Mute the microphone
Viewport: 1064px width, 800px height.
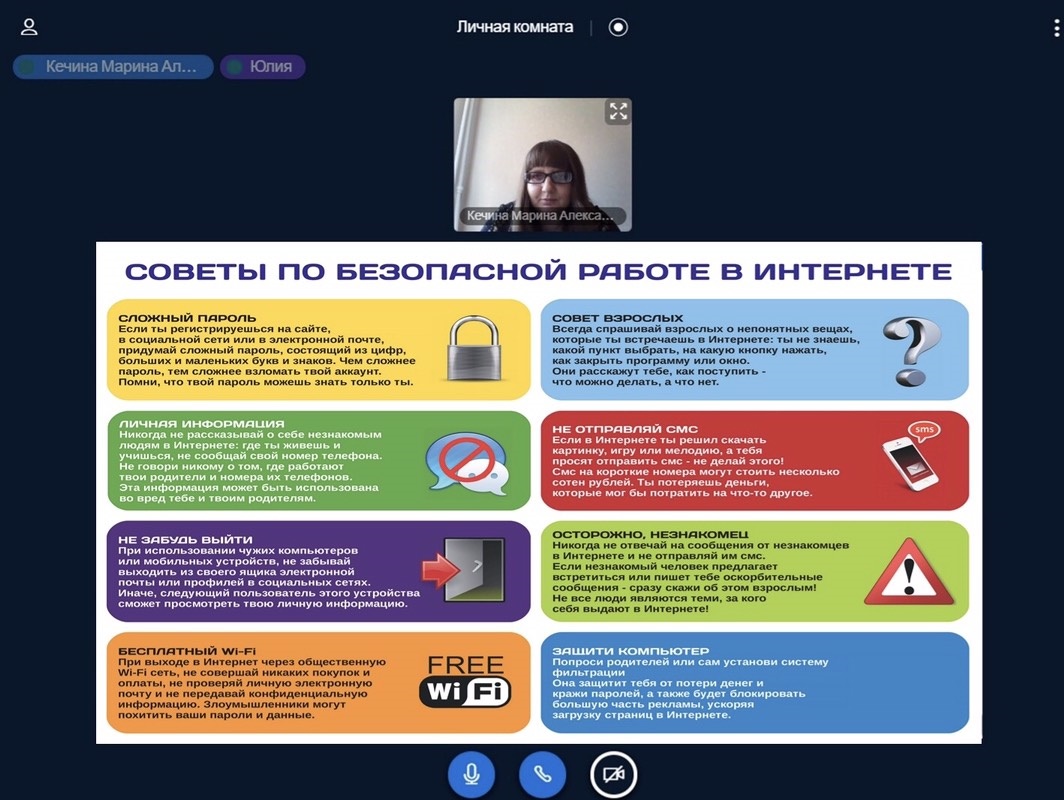pyautogui.click(x=471, y=774)
